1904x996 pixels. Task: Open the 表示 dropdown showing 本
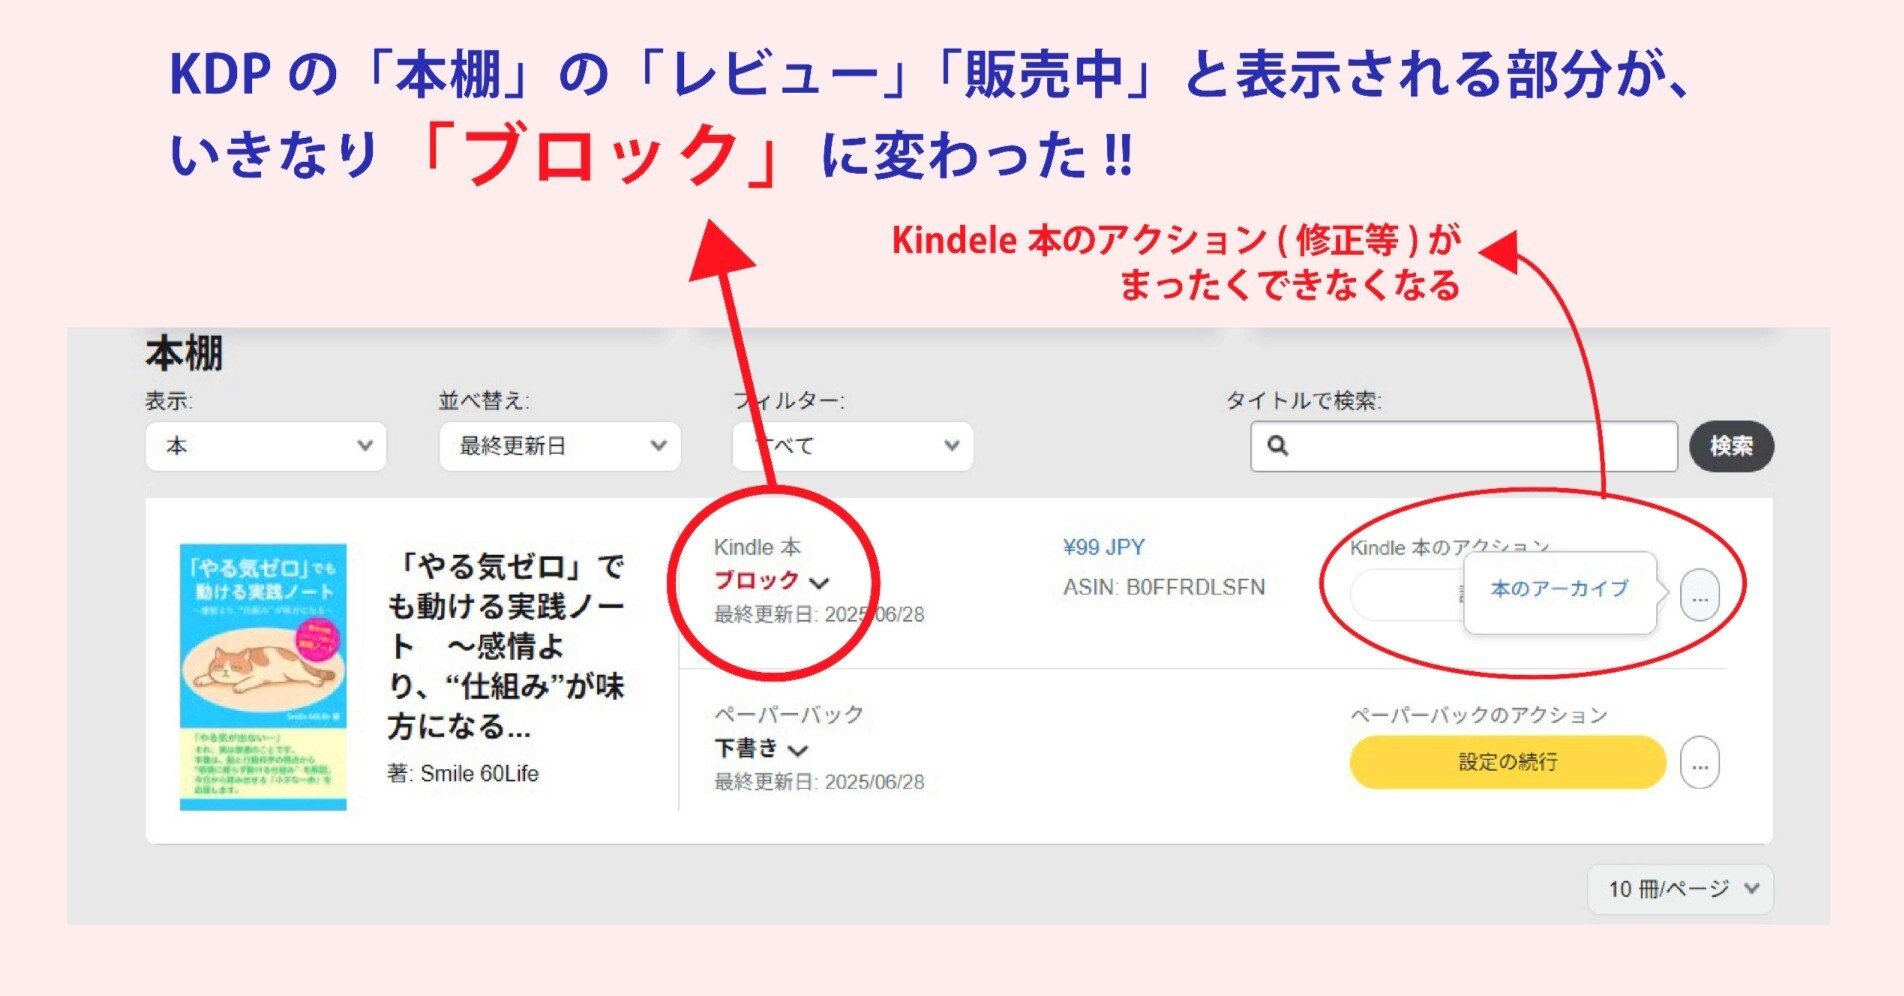(x=266, y=446)
